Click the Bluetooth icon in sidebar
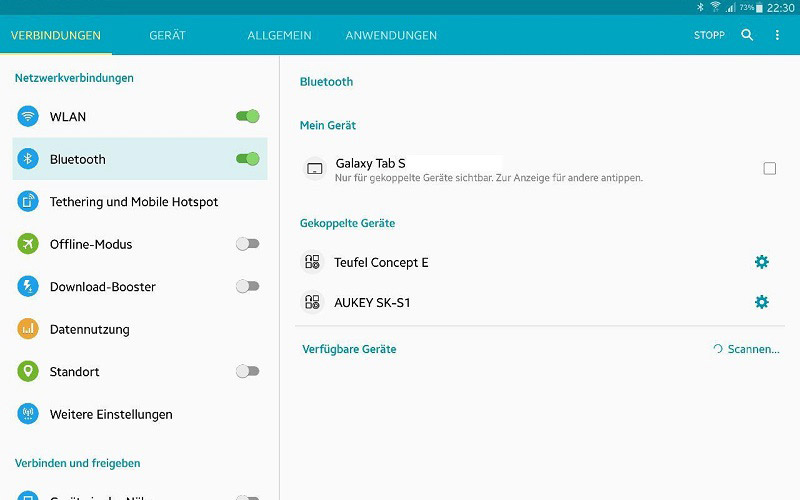 tap(28, 159)
